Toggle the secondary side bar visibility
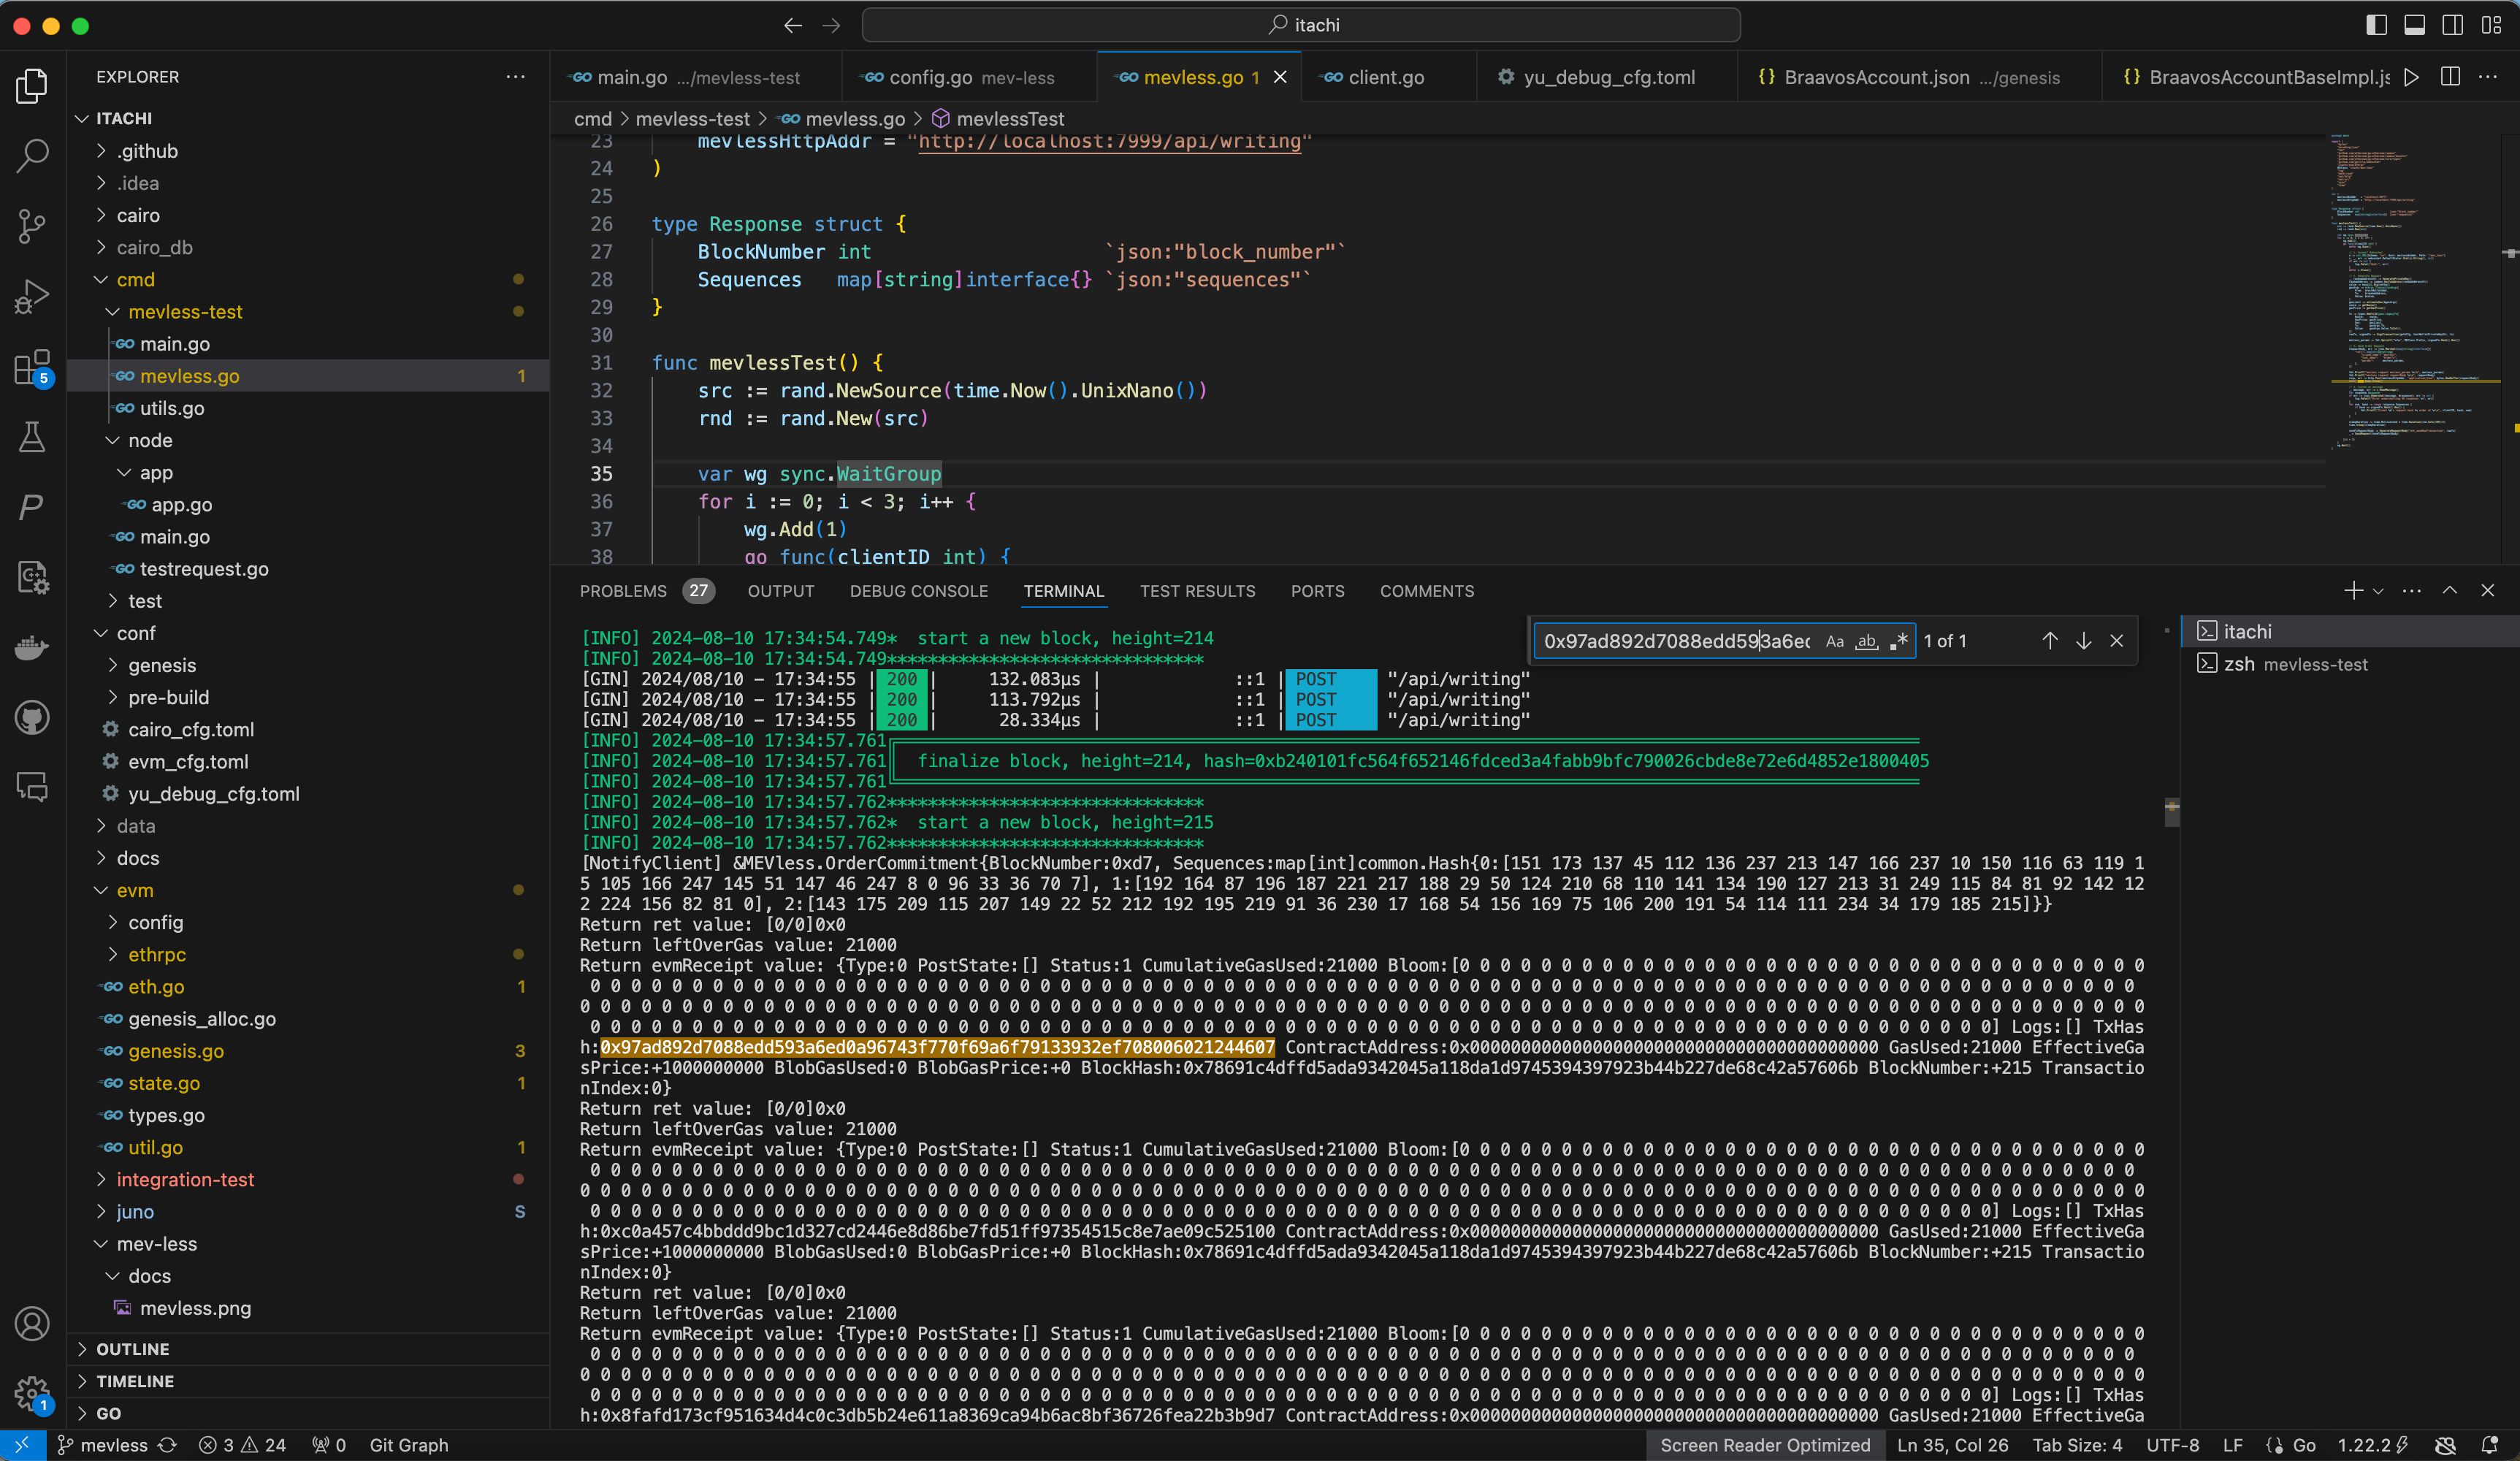 2452,25
